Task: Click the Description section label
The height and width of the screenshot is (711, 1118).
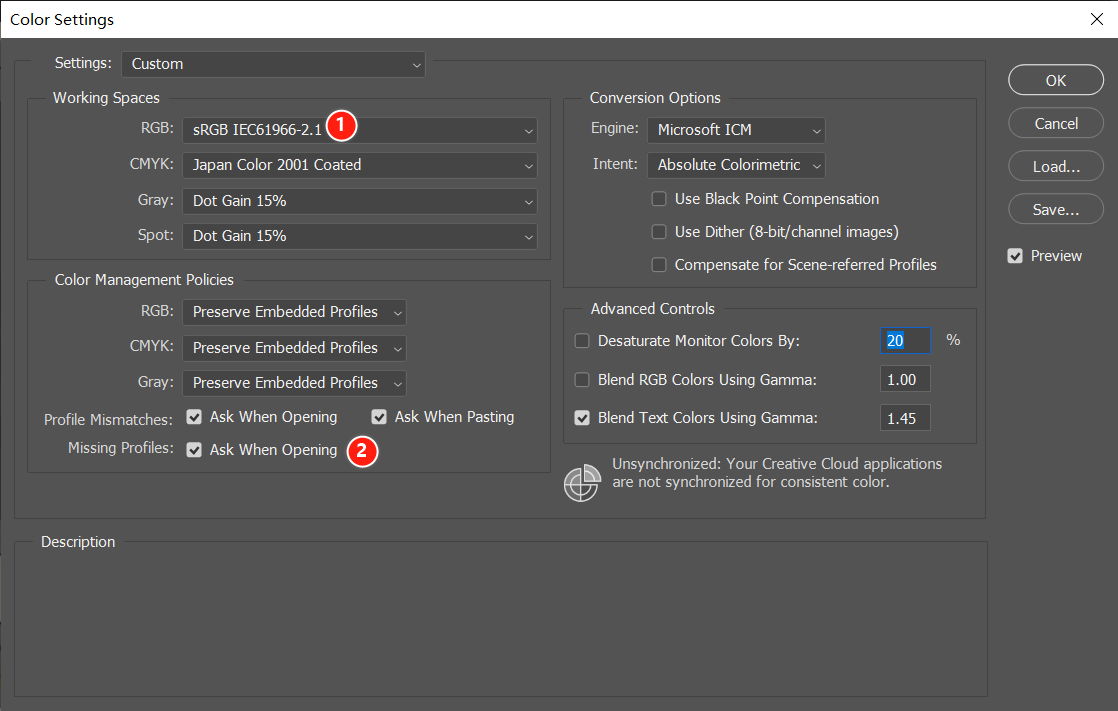Action: coord(78,542)
